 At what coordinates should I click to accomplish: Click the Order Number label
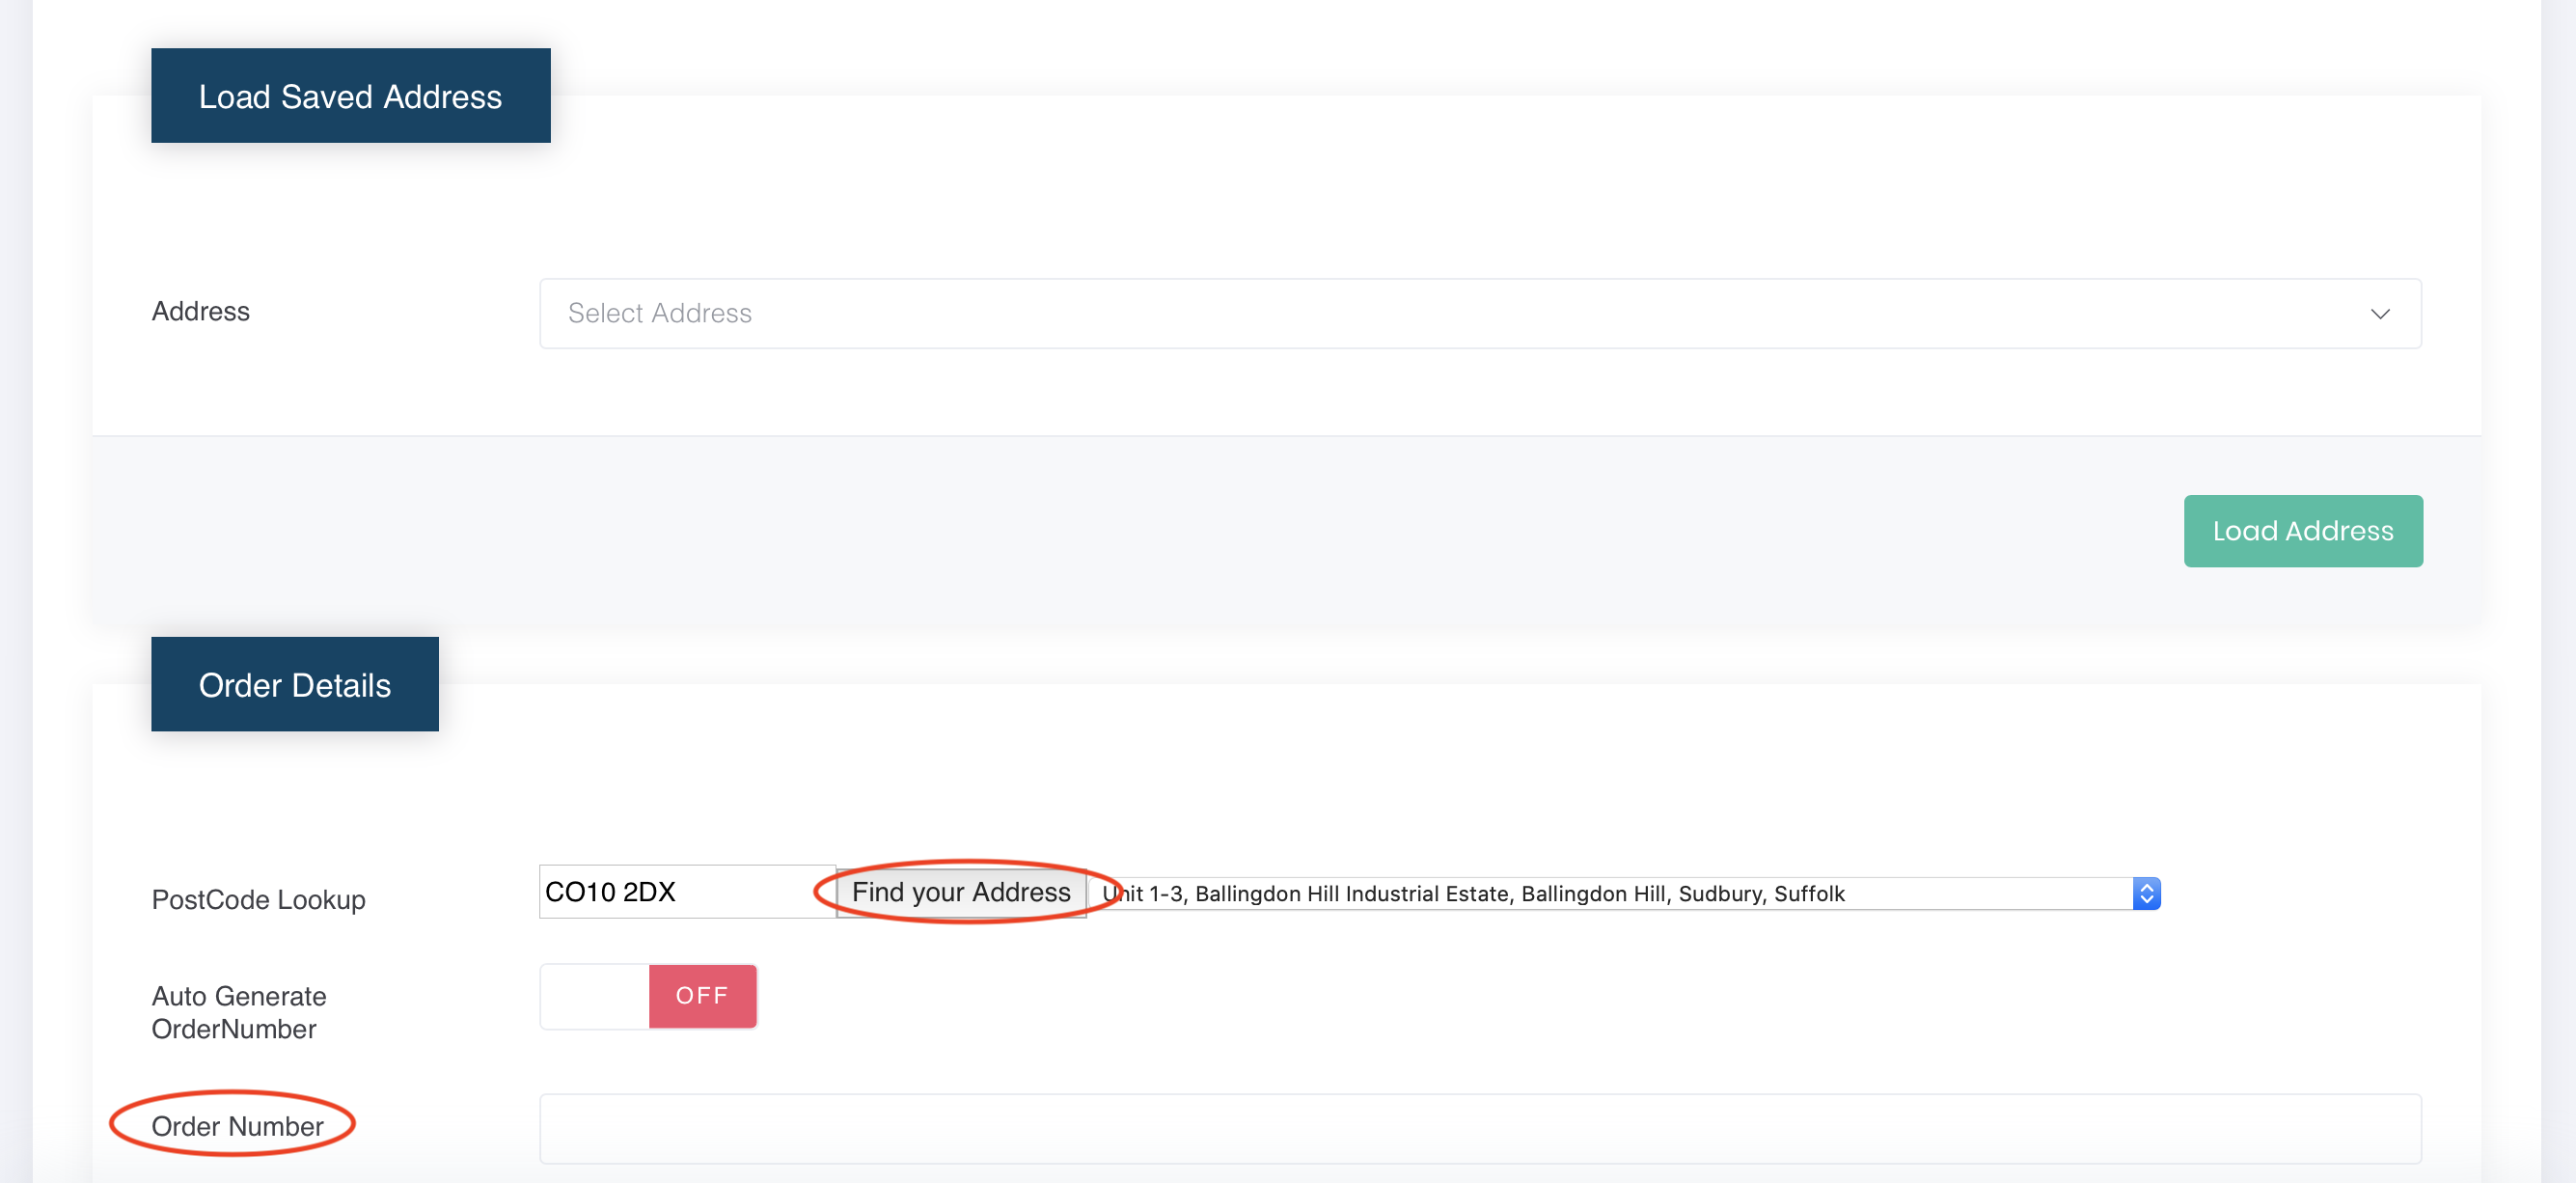(237, 1127)
